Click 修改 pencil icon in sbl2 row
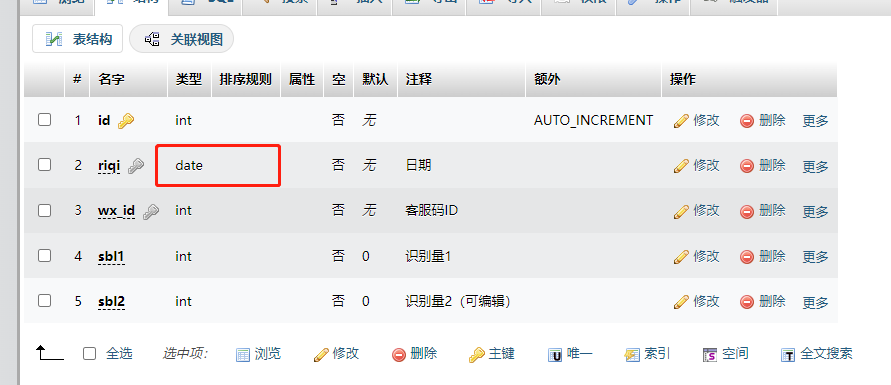Viewport: 891px width, 385px height. pos(681,302)
